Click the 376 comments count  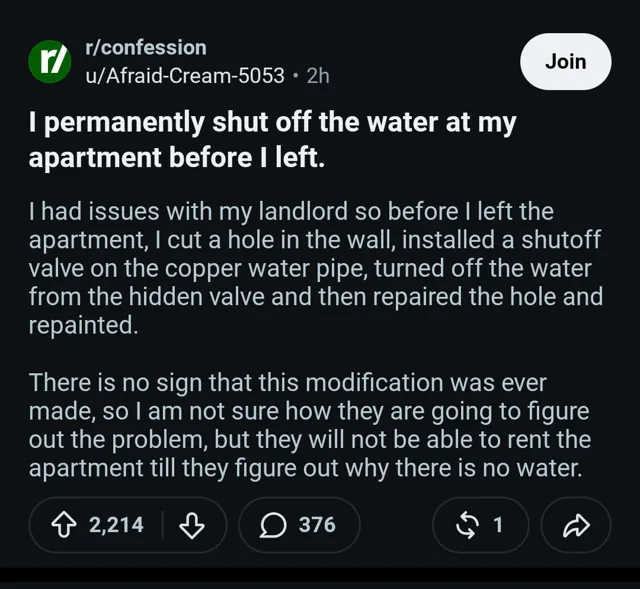(x=317, y=525)
